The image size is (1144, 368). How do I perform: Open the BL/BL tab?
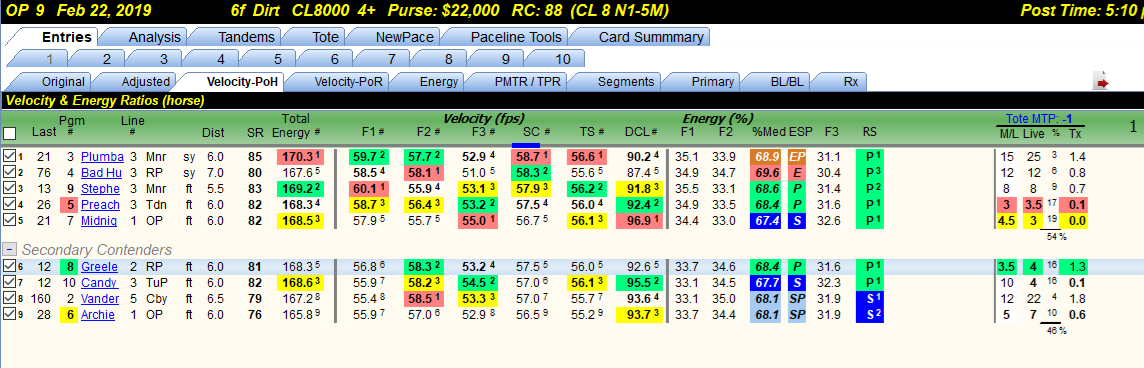pyautogui.click(x=787, y=82)
